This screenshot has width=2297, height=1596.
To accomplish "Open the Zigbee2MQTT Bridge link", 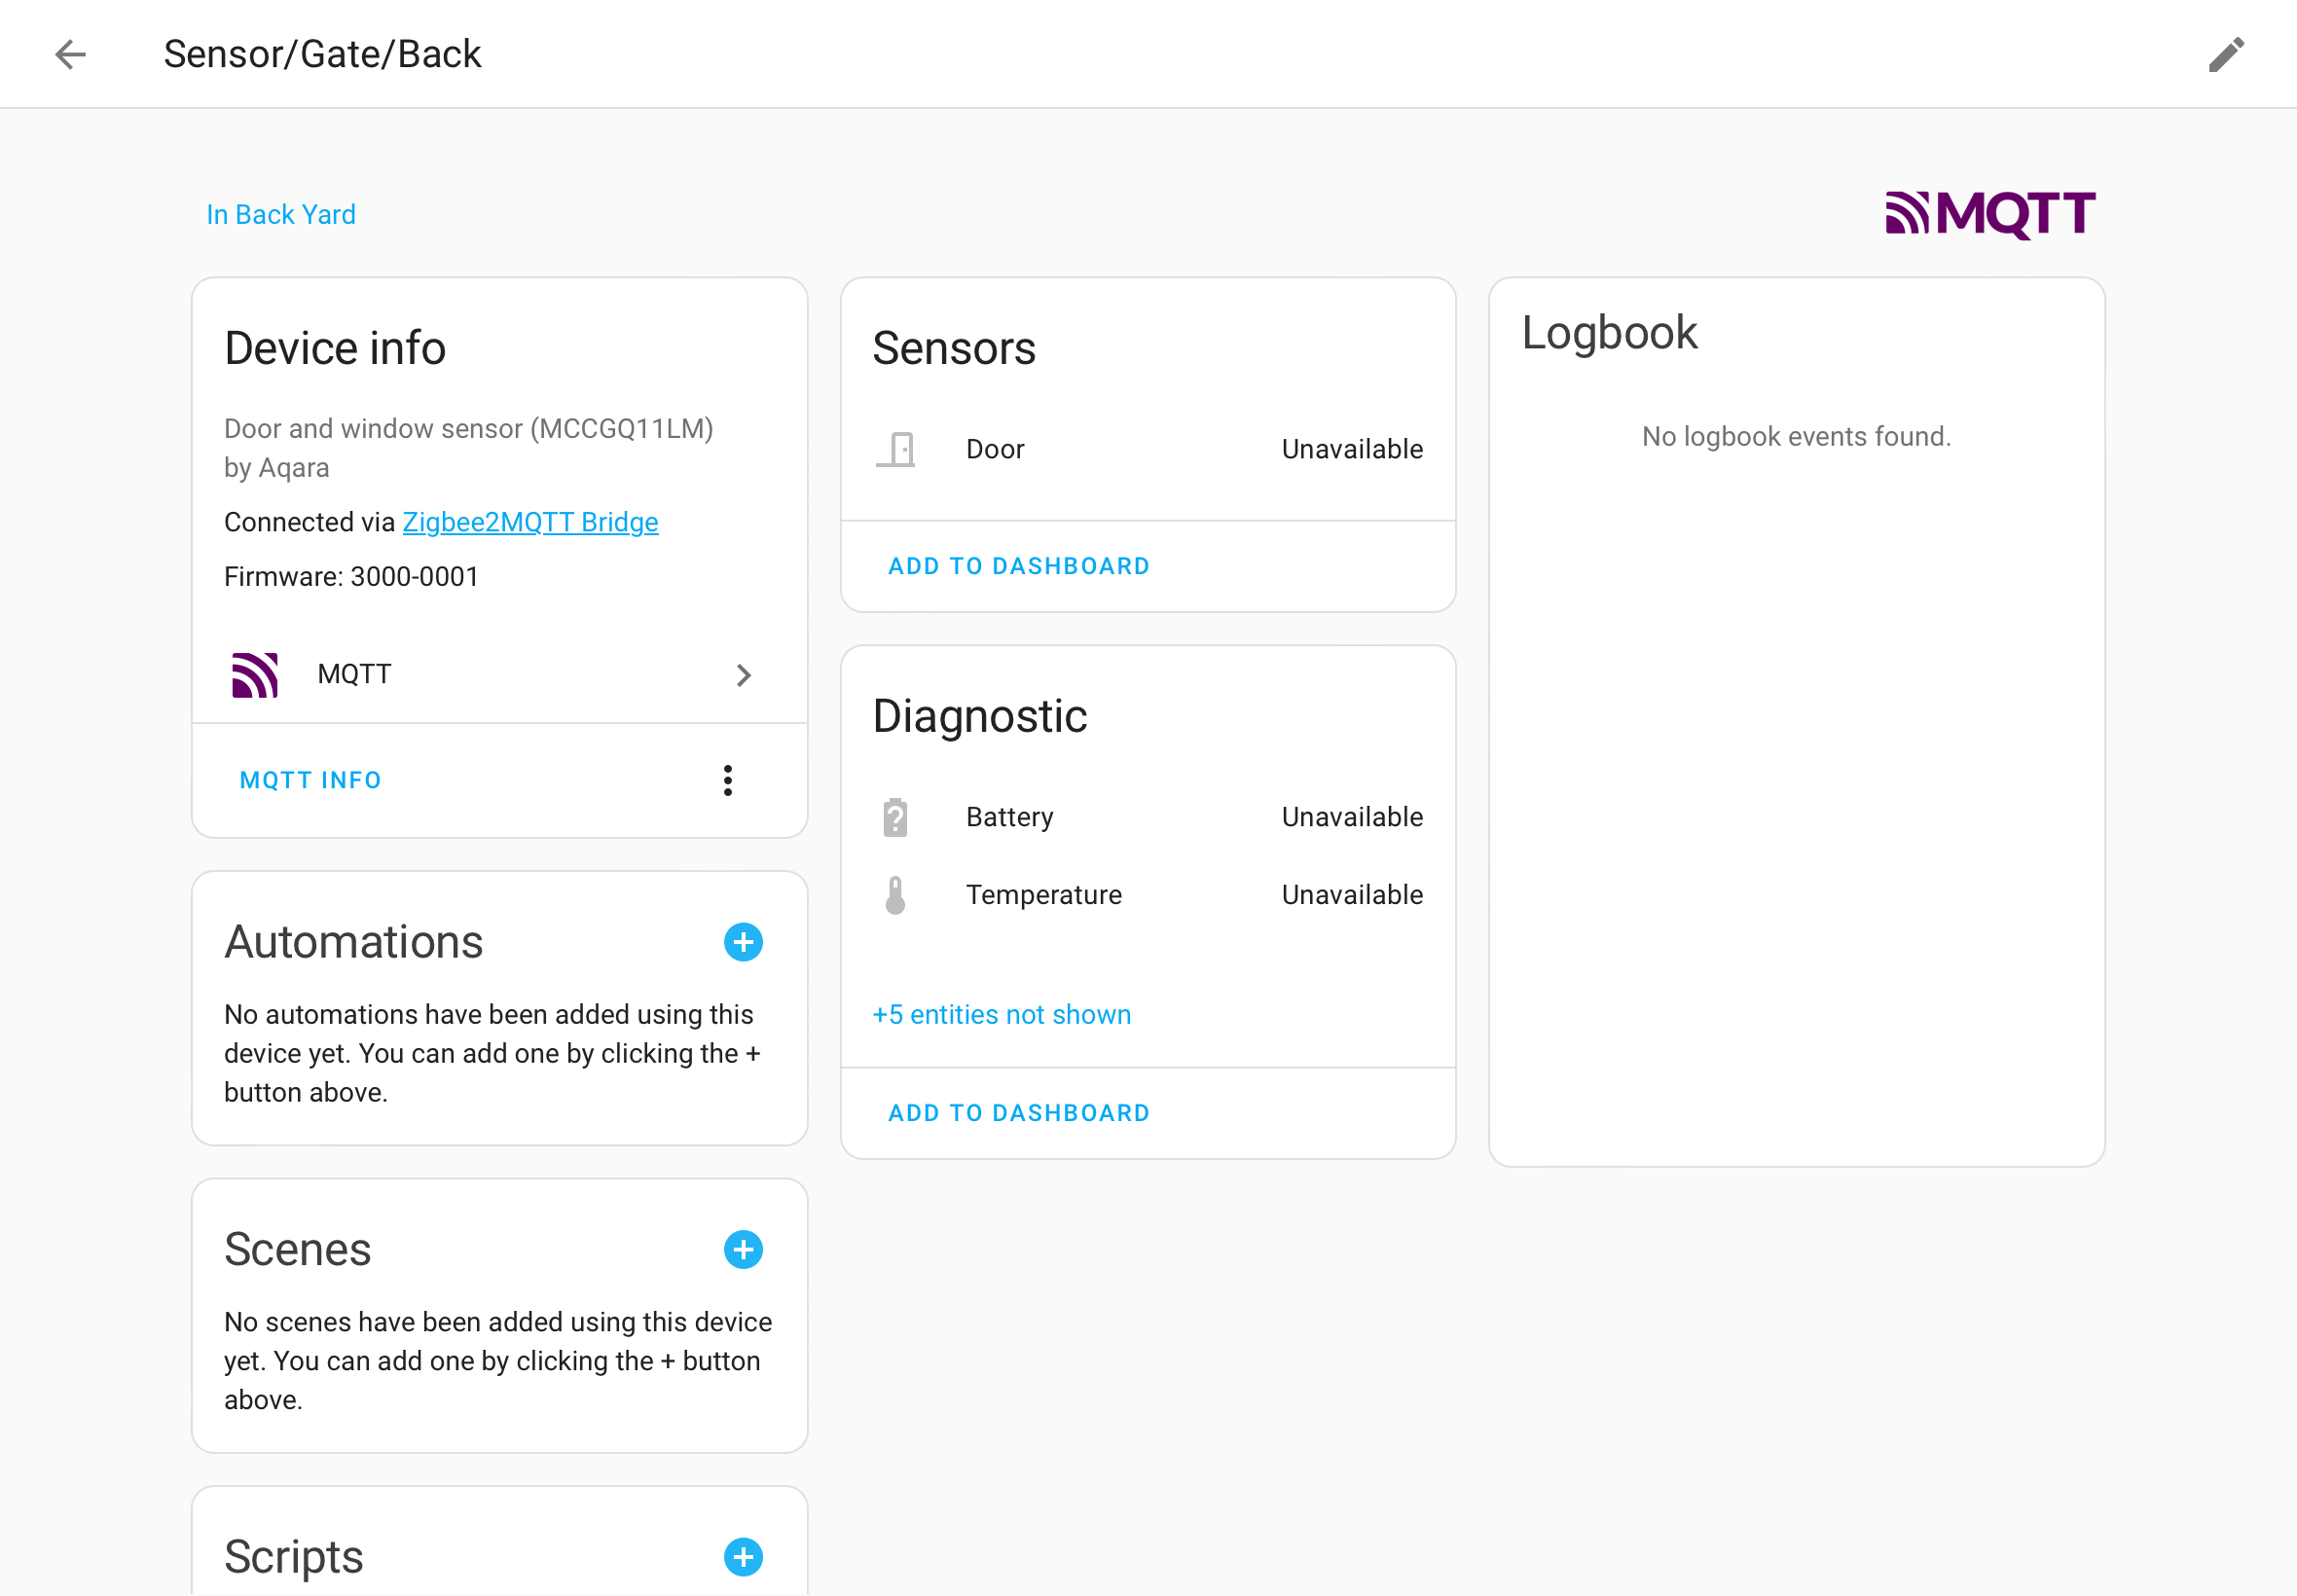I will tap(530, 521).
